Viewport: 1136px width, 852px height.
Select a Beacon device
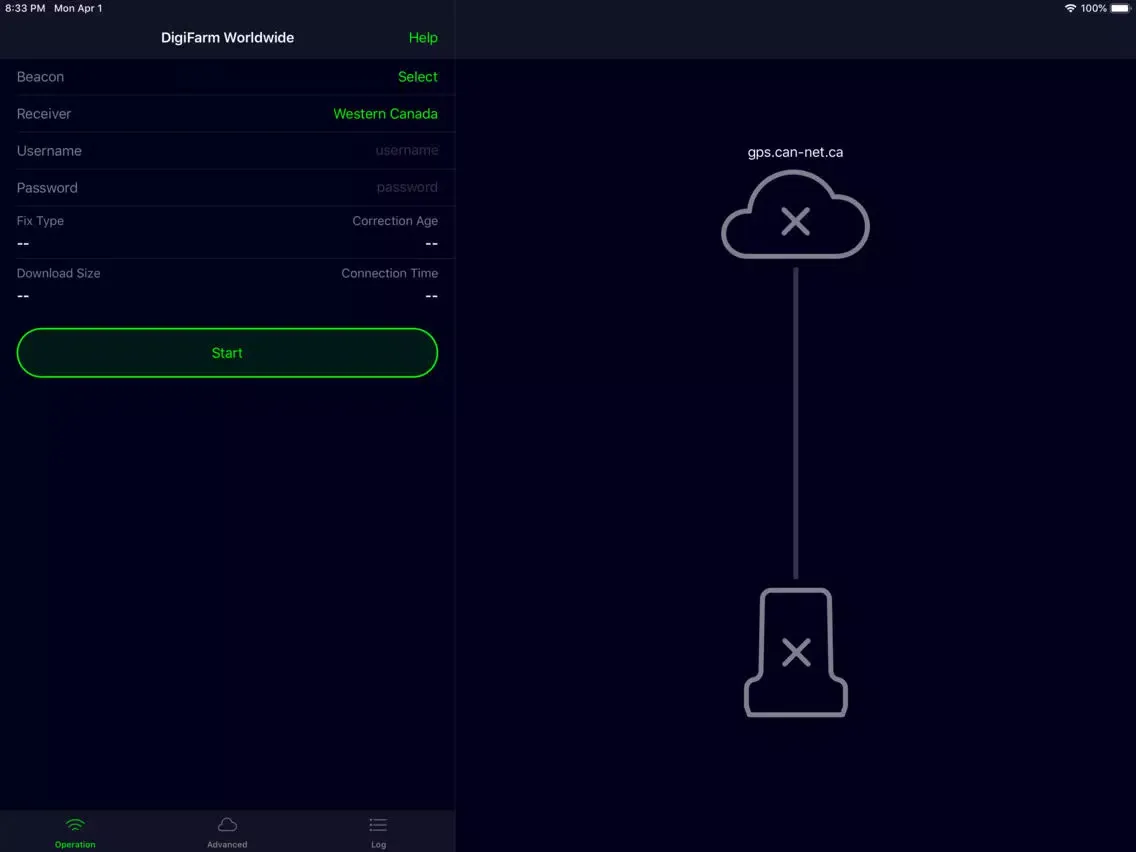pos(417,77)
